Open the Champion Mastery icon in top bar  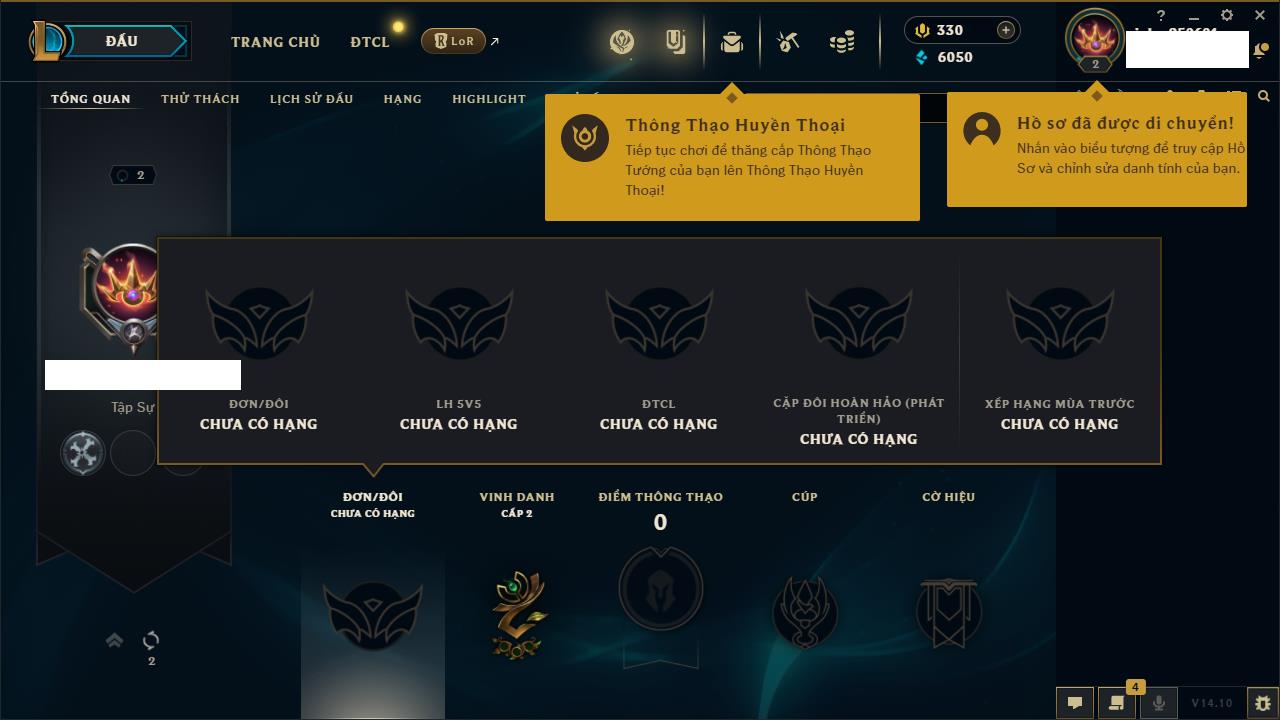tap(622, 42)
